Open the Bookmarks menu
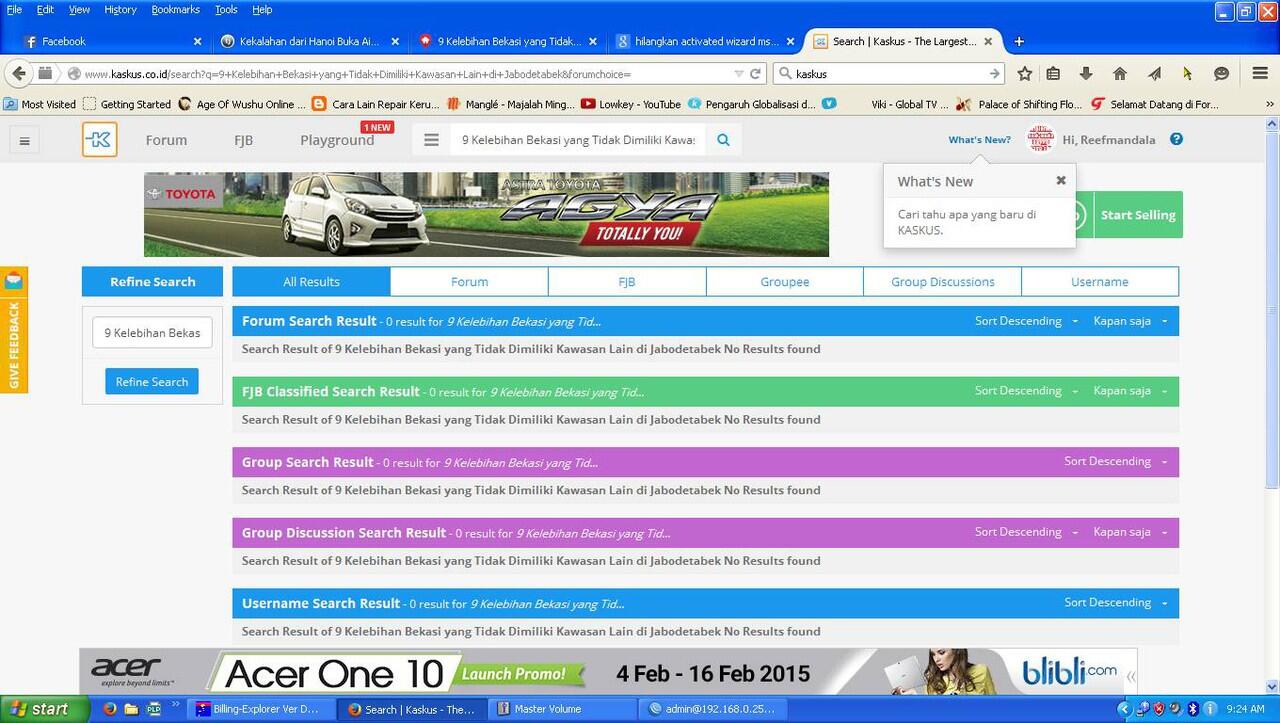Image resolution: width=1280 pixels, height=723 pixels. pos(176,9)
